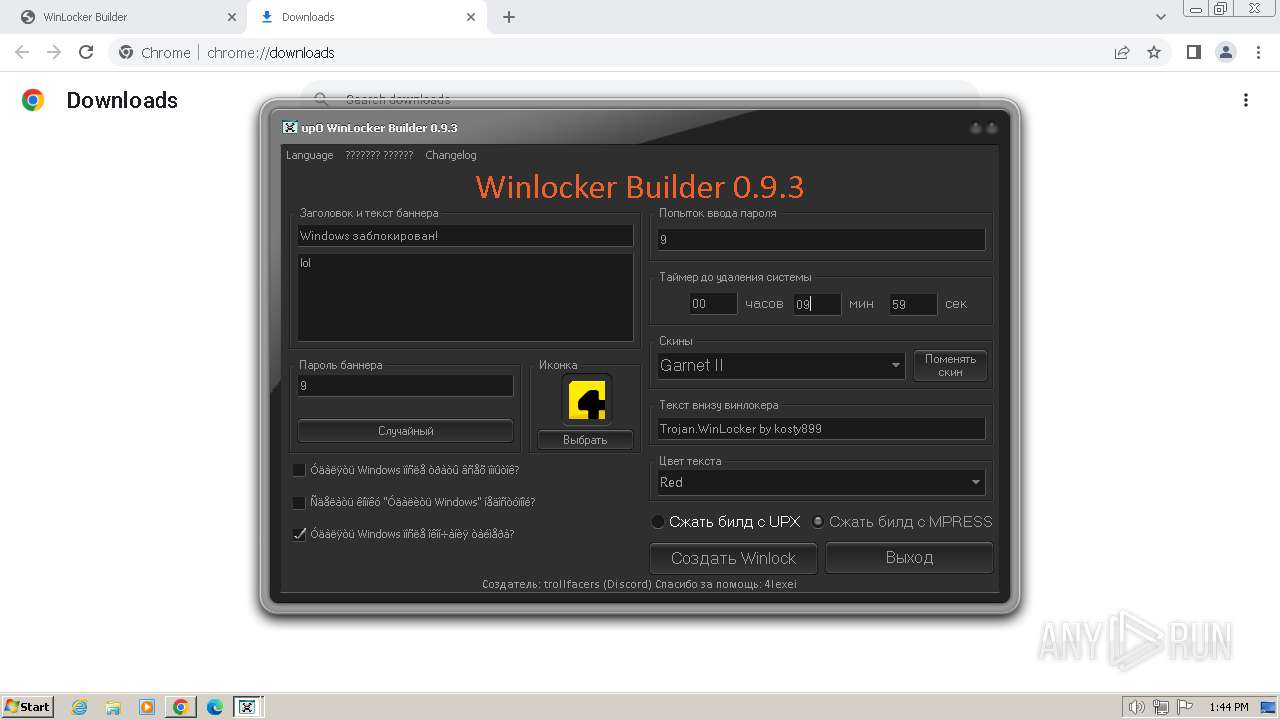Click the banner text area containing 'lol'
Viewport: 1280px width, 720px height.
click(465, 297)
